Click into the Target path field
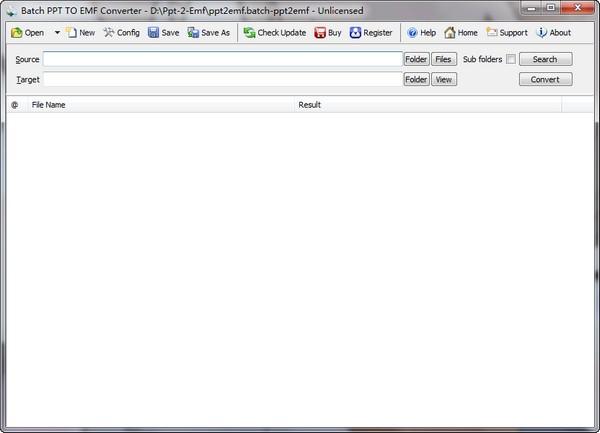This screenshot has width=600, height=433. (223, 80)
